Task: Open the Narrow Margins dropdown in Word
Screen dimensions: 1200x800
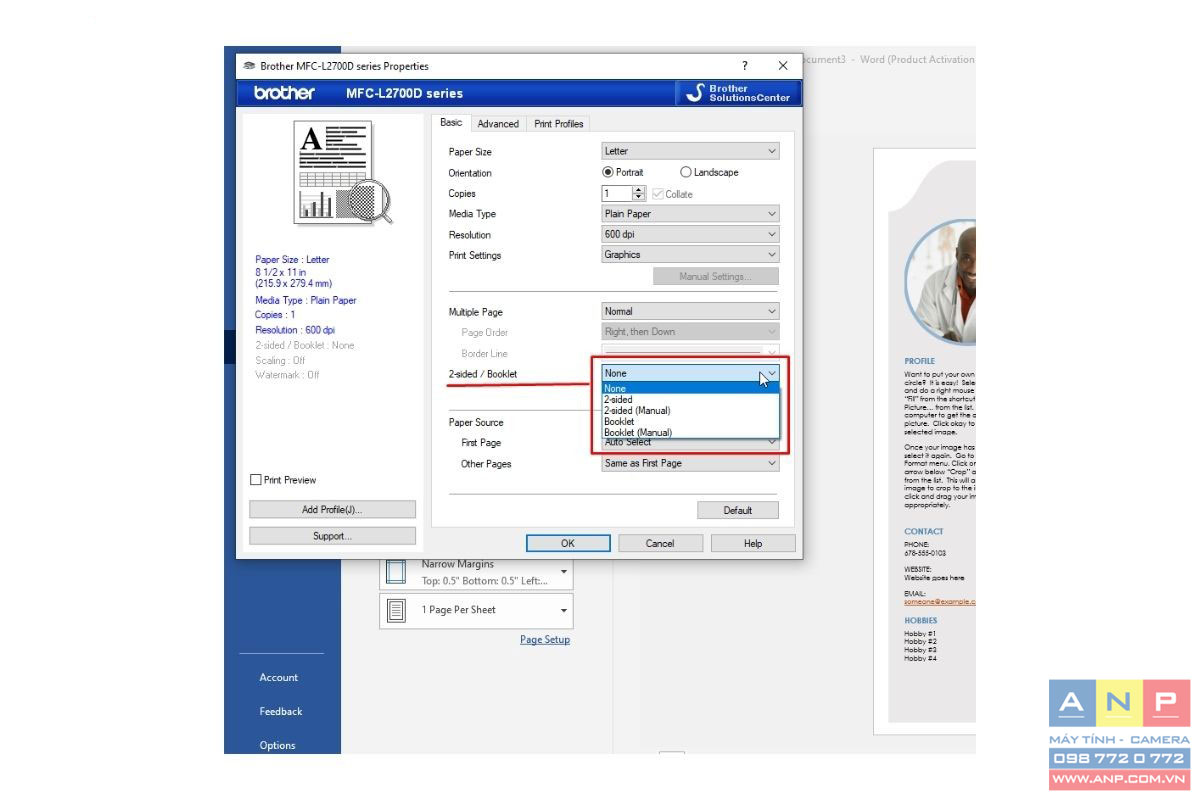Action: point(563,572)
